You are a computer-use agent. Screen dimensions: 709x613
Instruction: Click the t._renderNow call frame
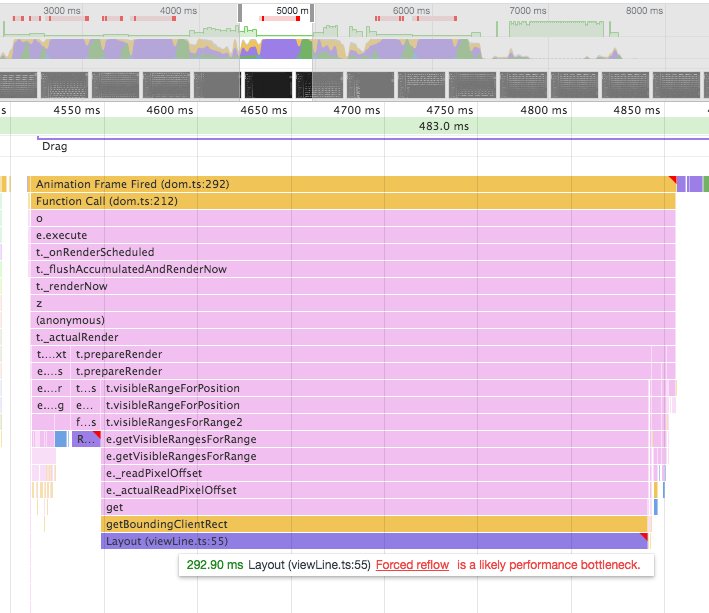pos(353,286)
